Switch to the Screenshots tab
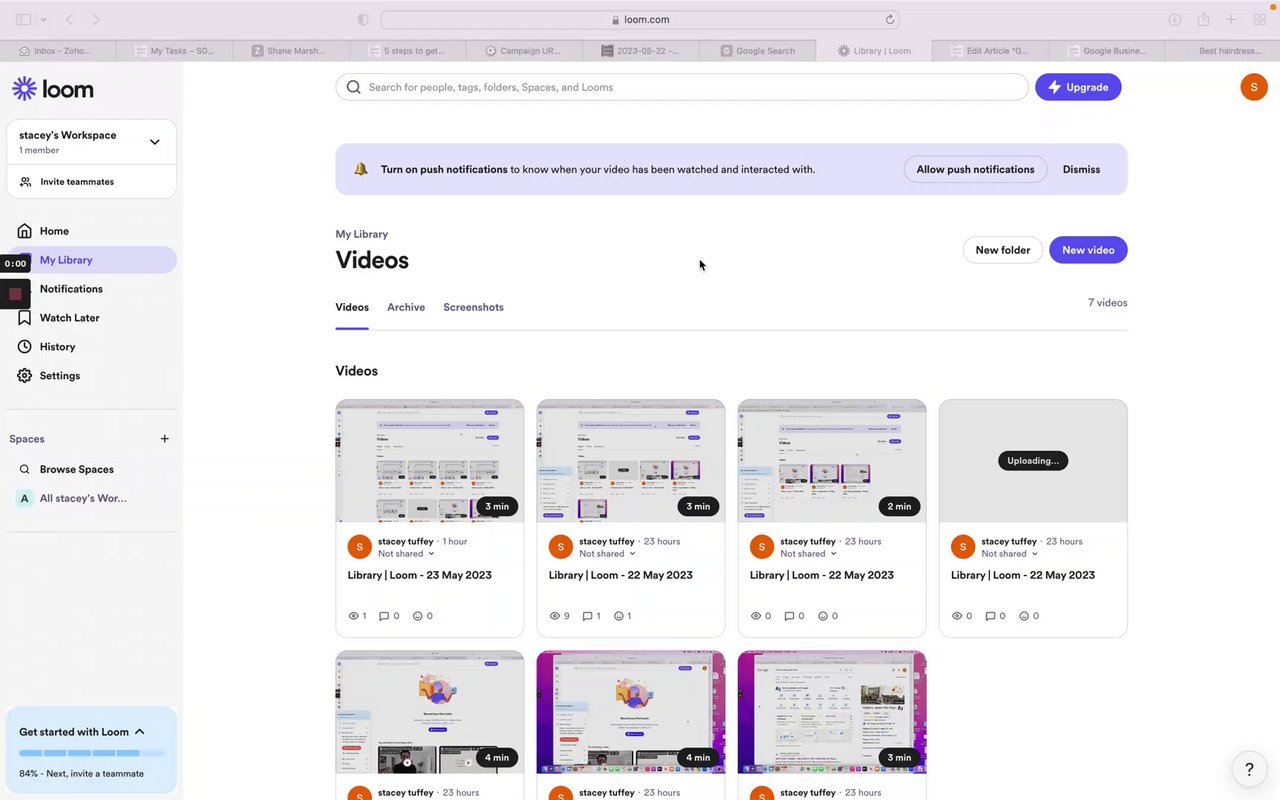1280x800 pixels. [473, 307]
